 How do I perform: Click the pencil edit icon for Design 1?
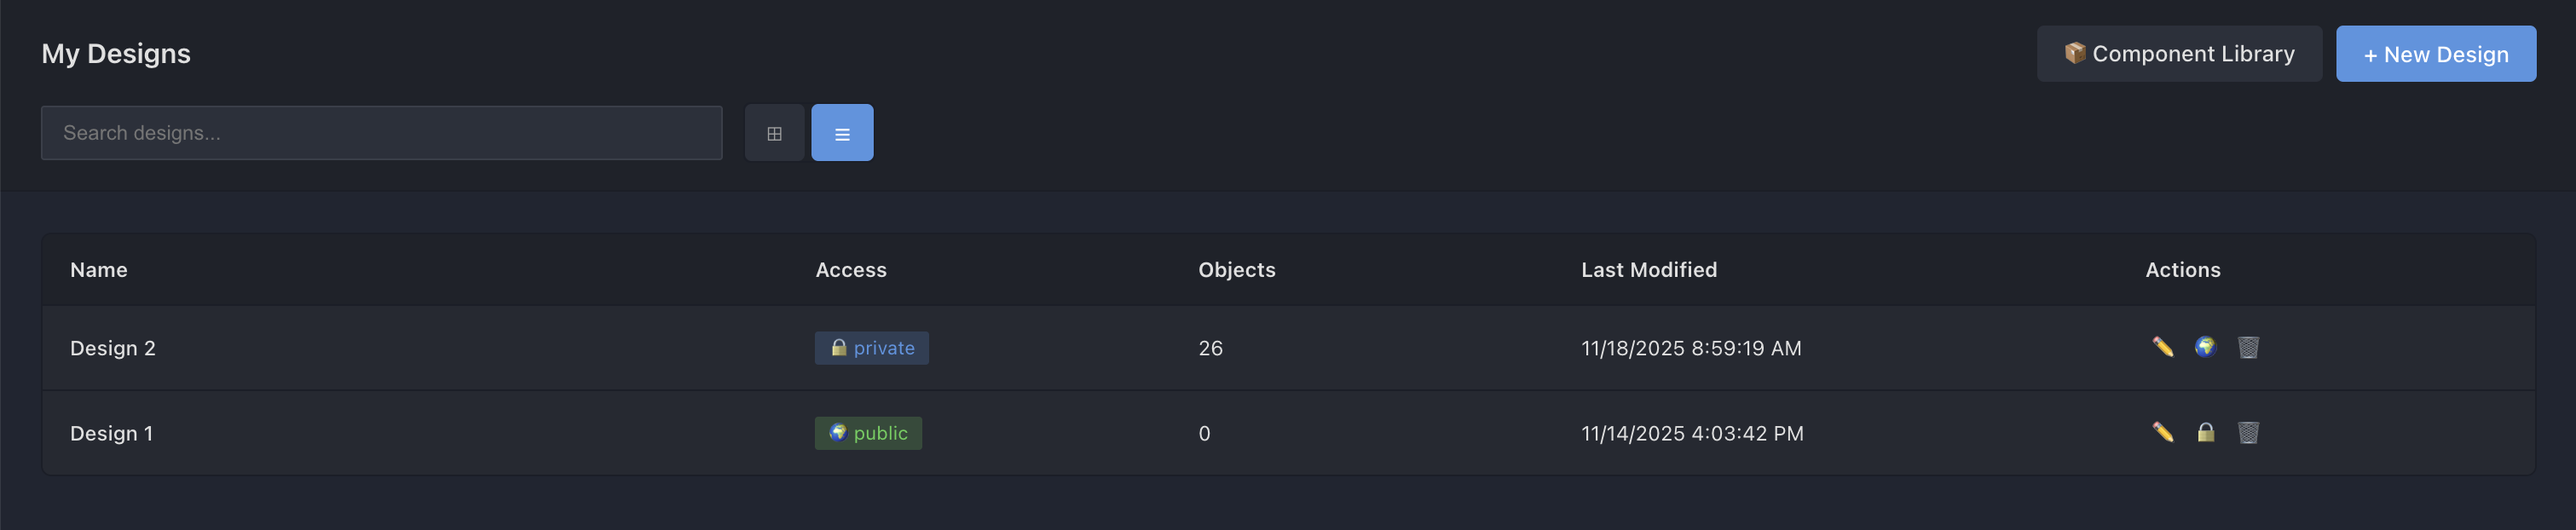(2162, 432)
